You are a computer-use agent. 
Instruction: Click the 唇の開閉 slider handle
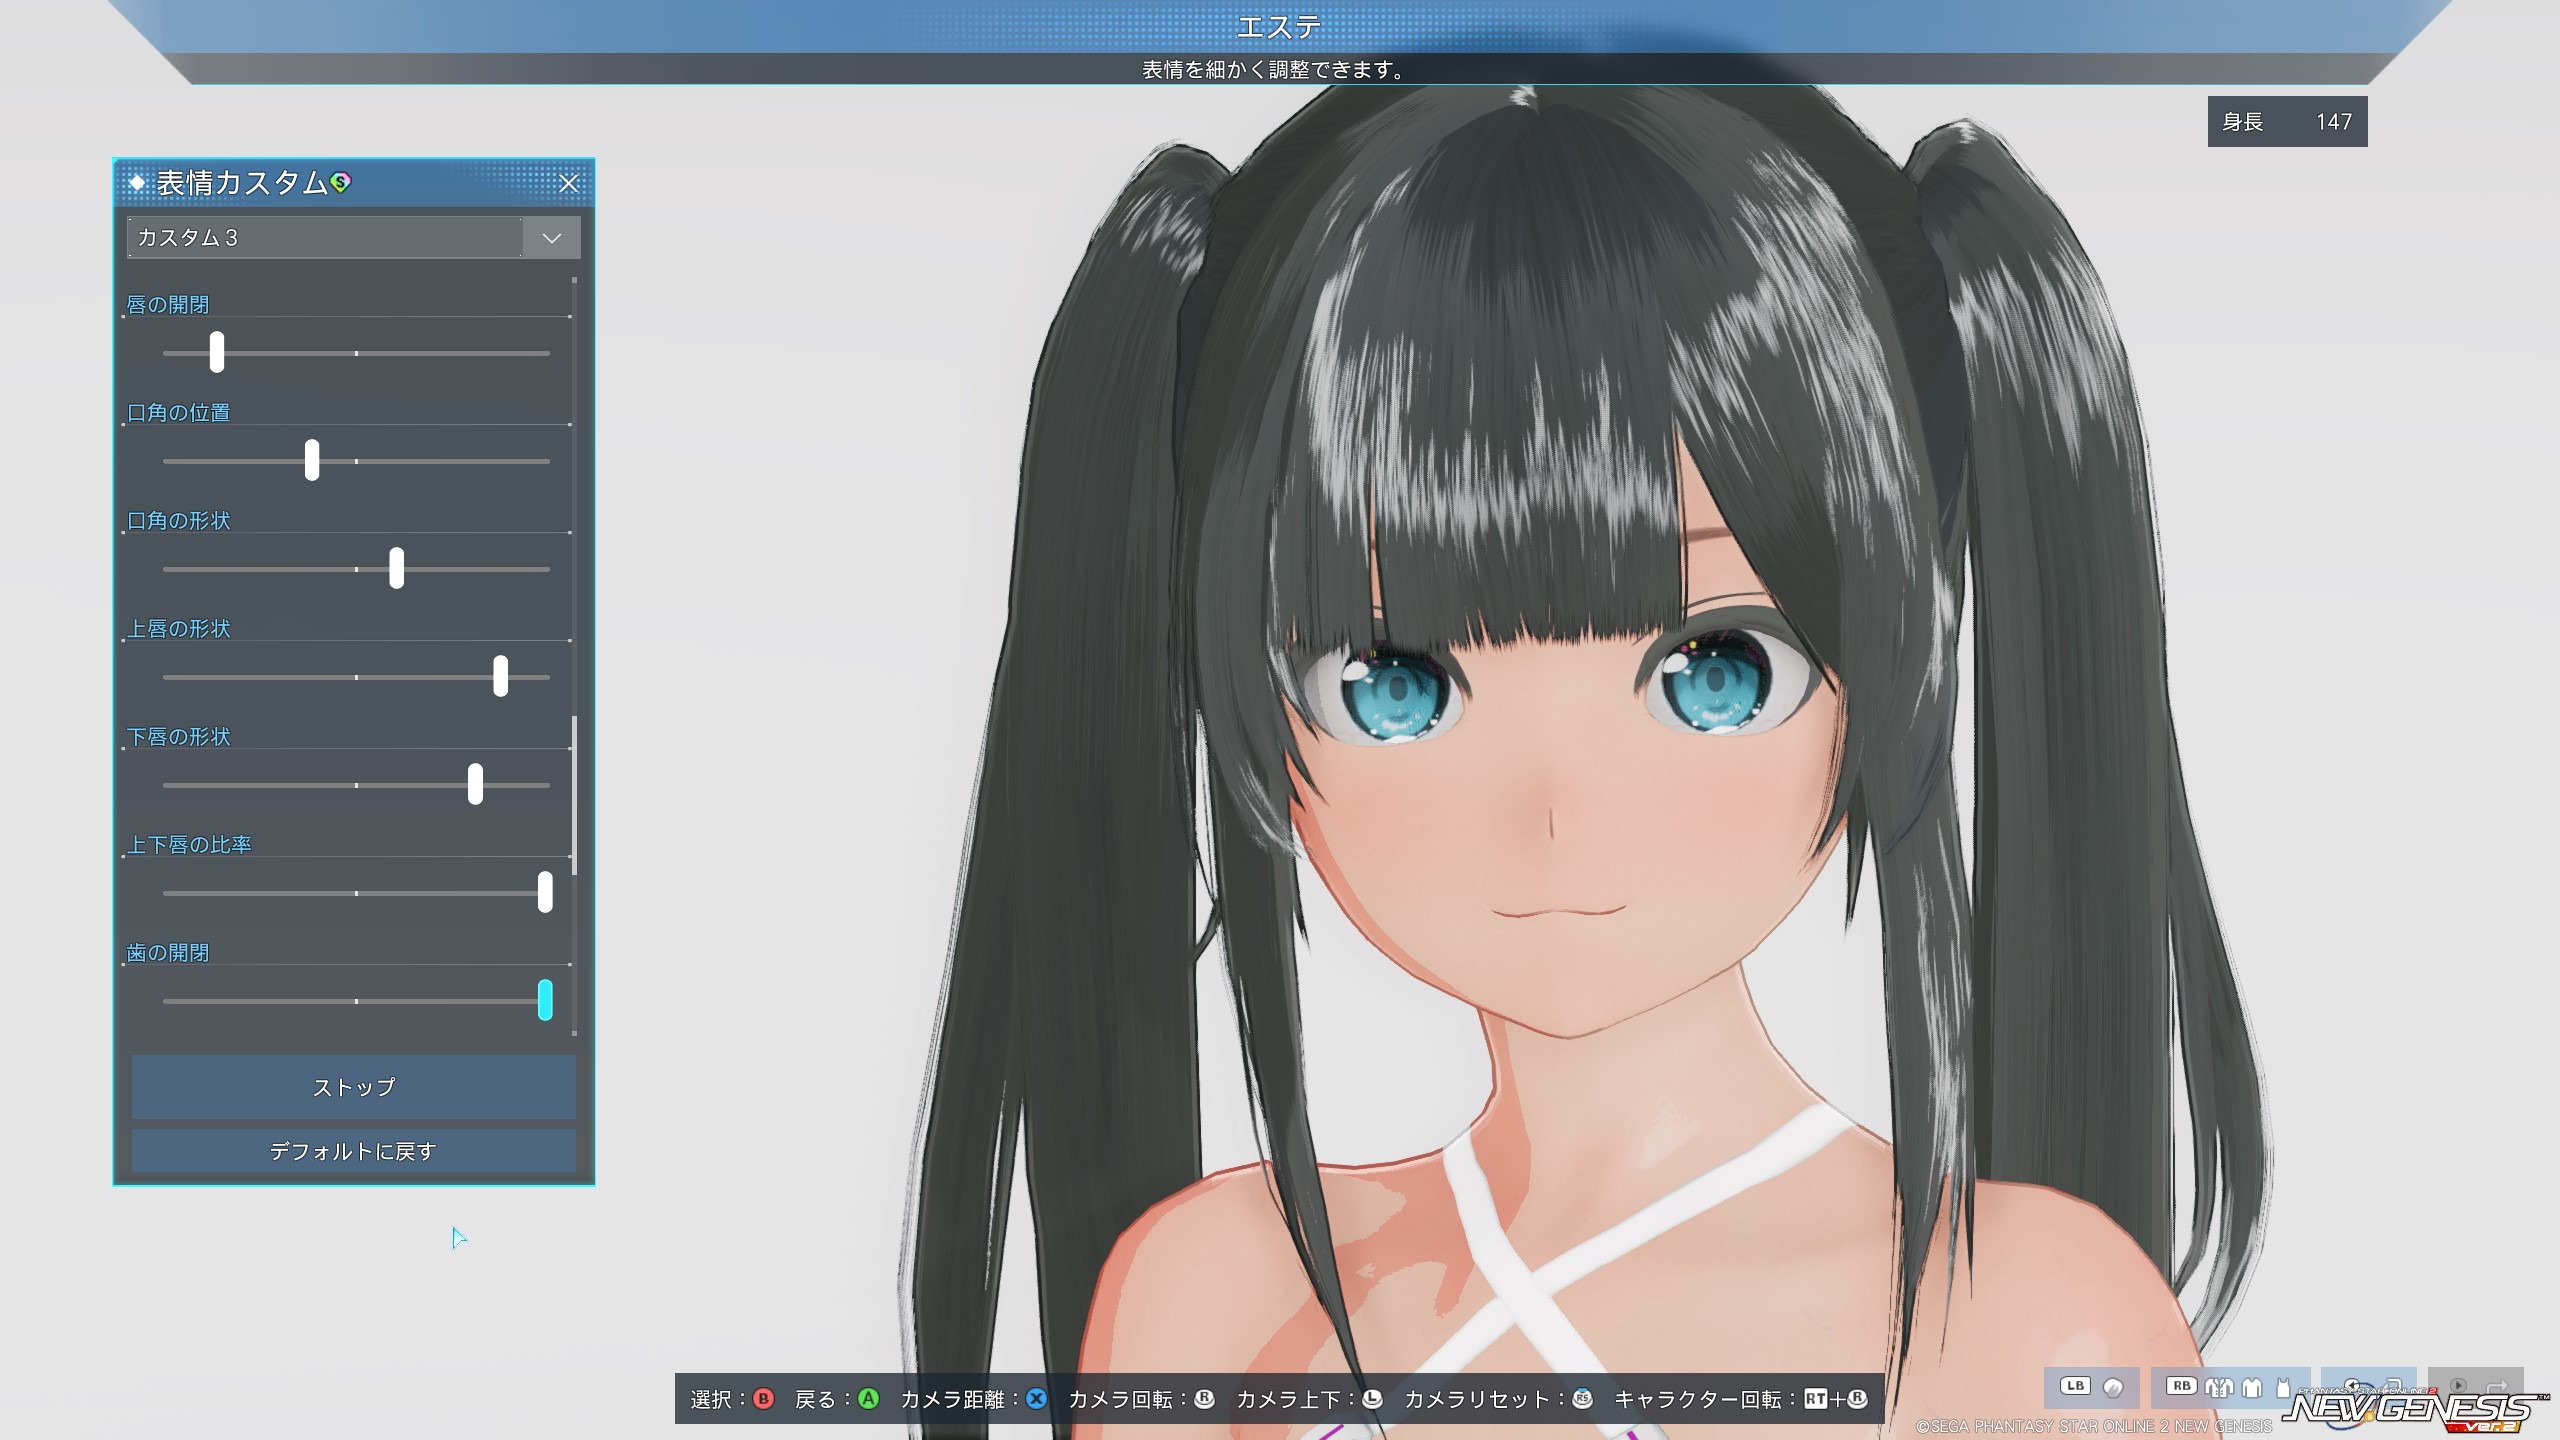[x=217, y=352]
